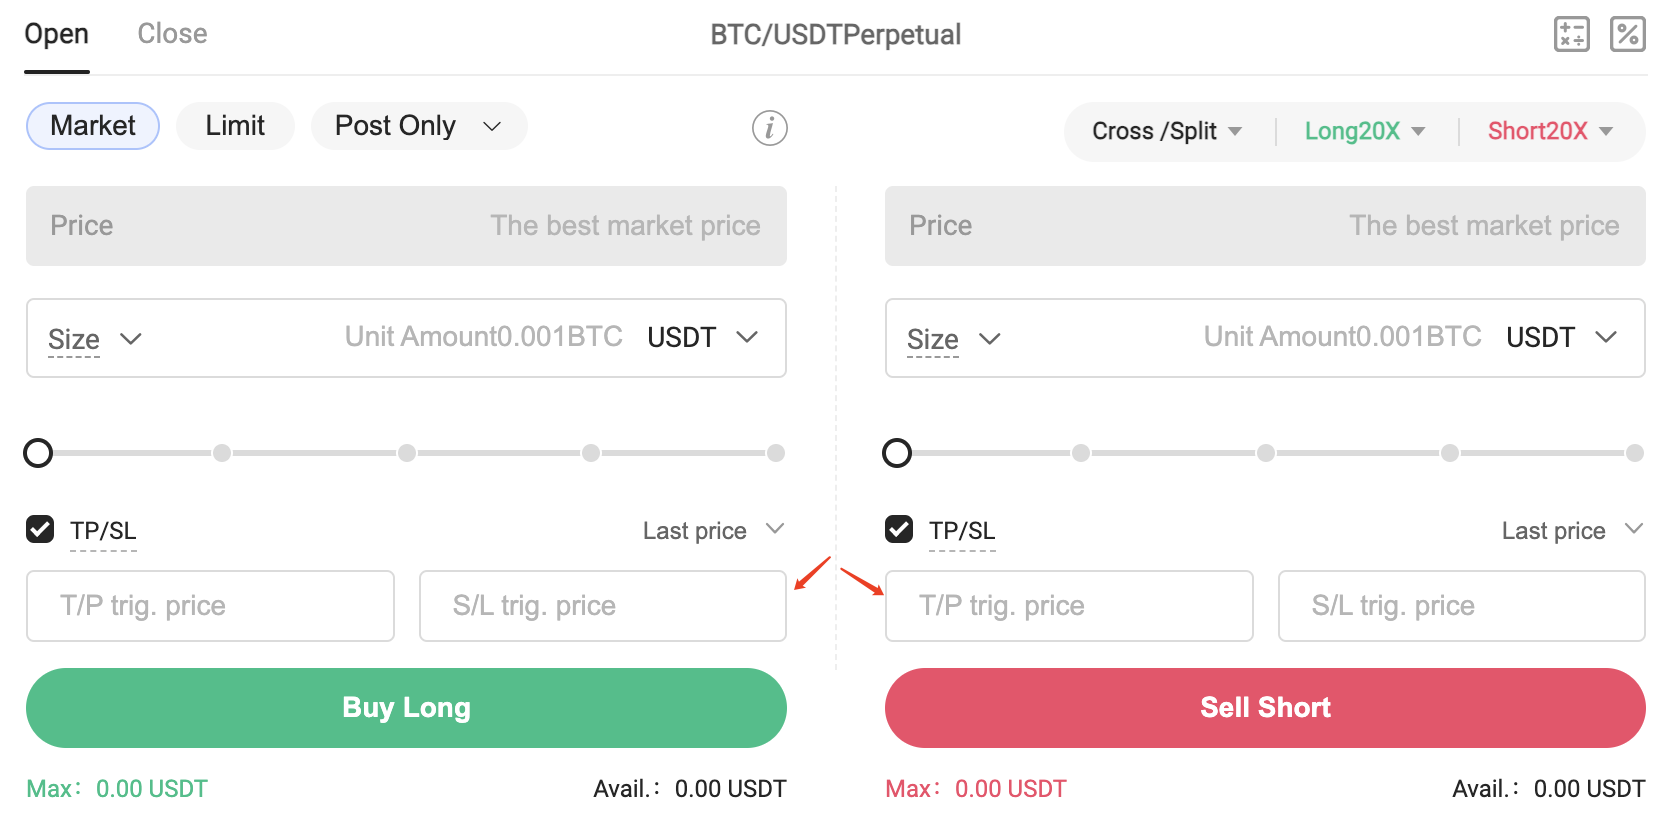1674x836 pixels.
Task: Focus the short S/L trig. price field
Action: 1462,606
